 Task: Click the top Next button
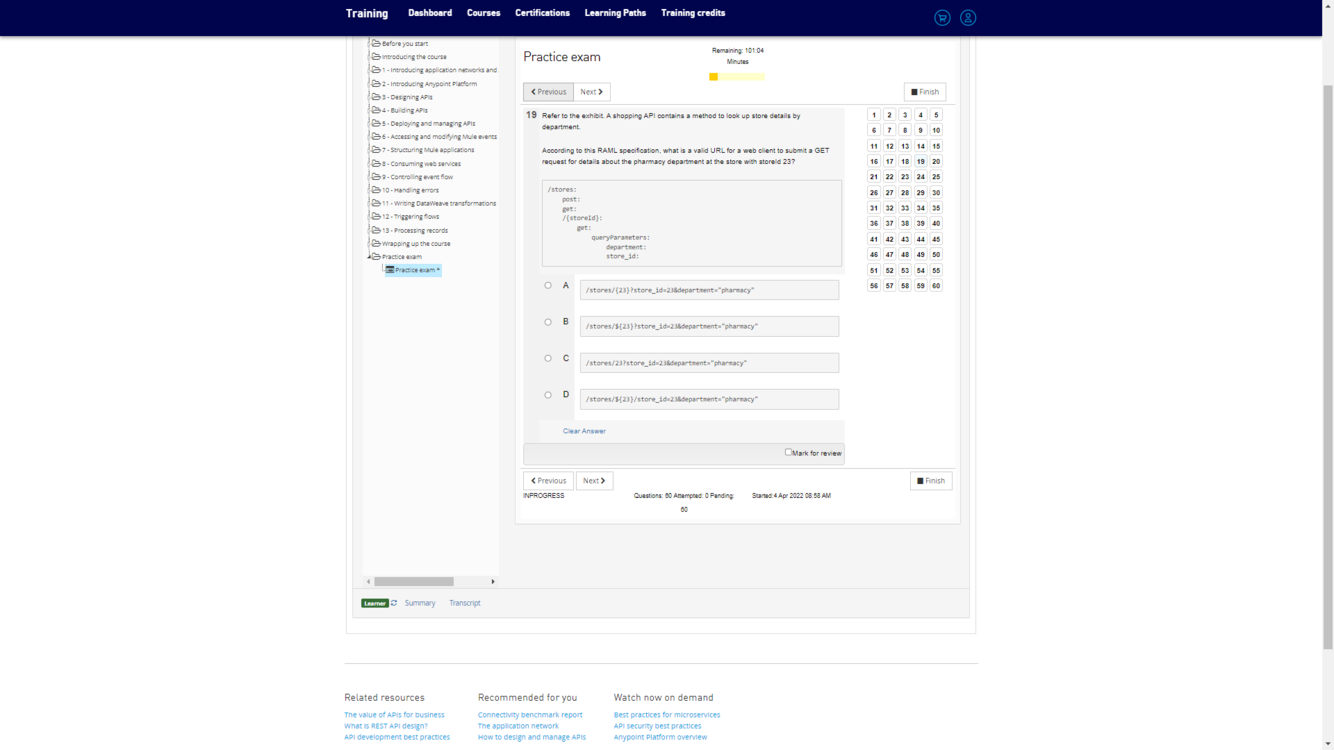tap(592, 92)
